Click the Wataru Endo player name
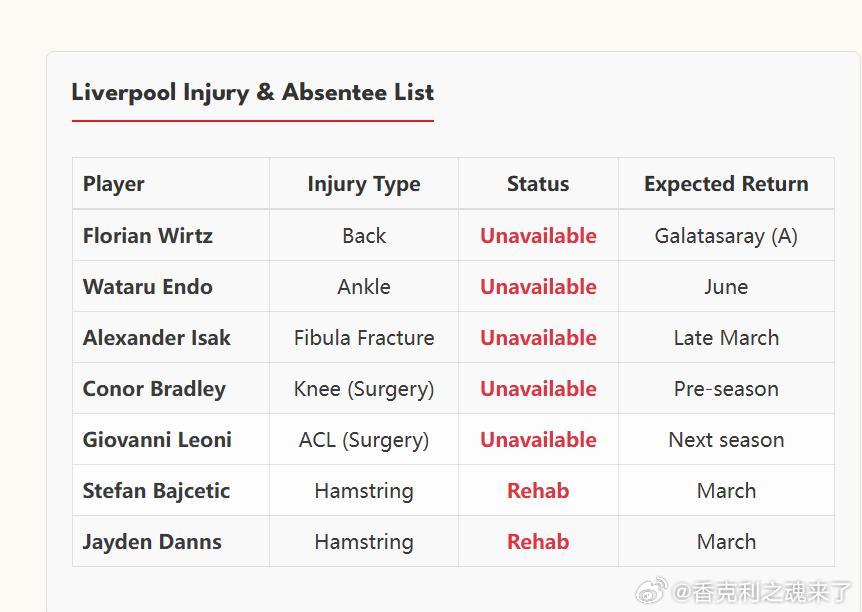Image resolution: width=862 pixels, height=612 pixels. 148,287
